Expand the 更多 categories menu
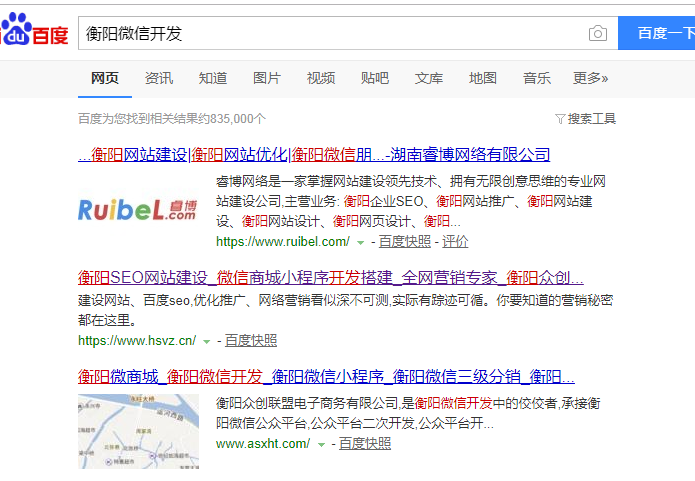The image size is (695, 481). click(590, 78)
